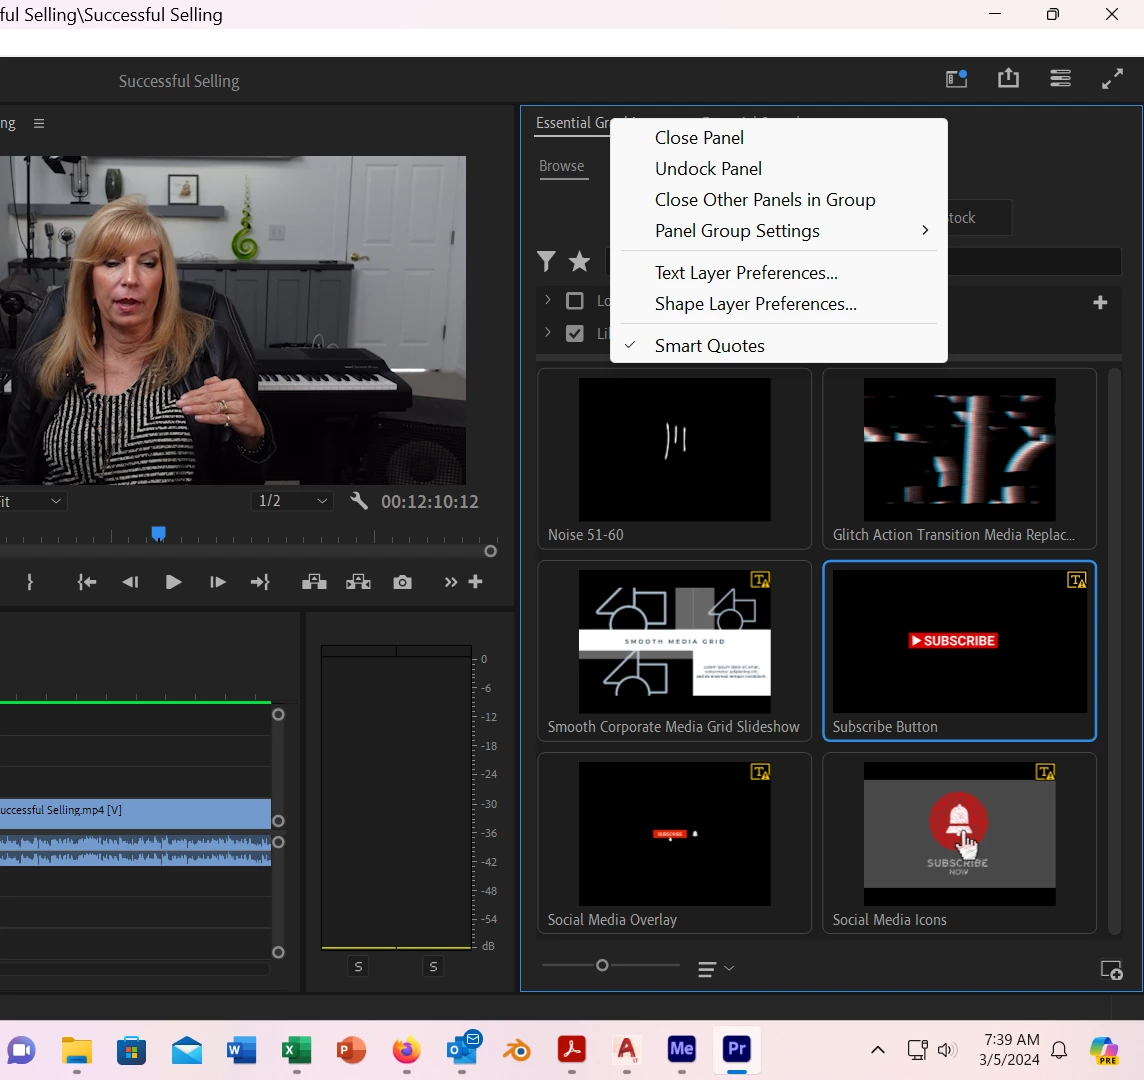Open Excel from taskbar
Screen dimensions: 1144x1080
(296, 1049)
